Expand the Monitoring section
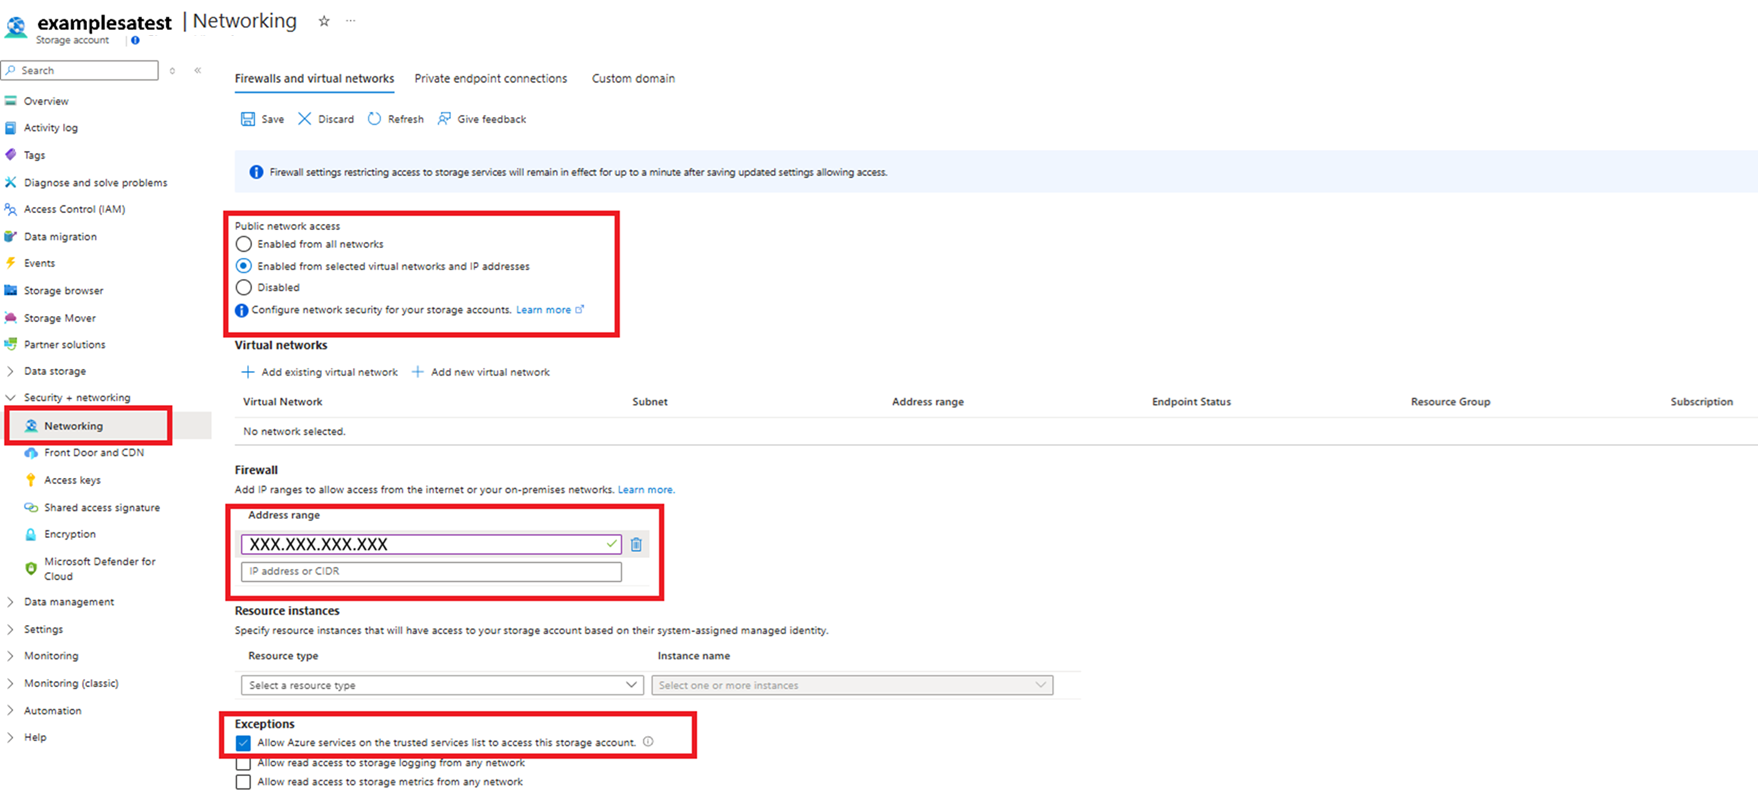Screen dimensions: 1758x805 [11, 656]
